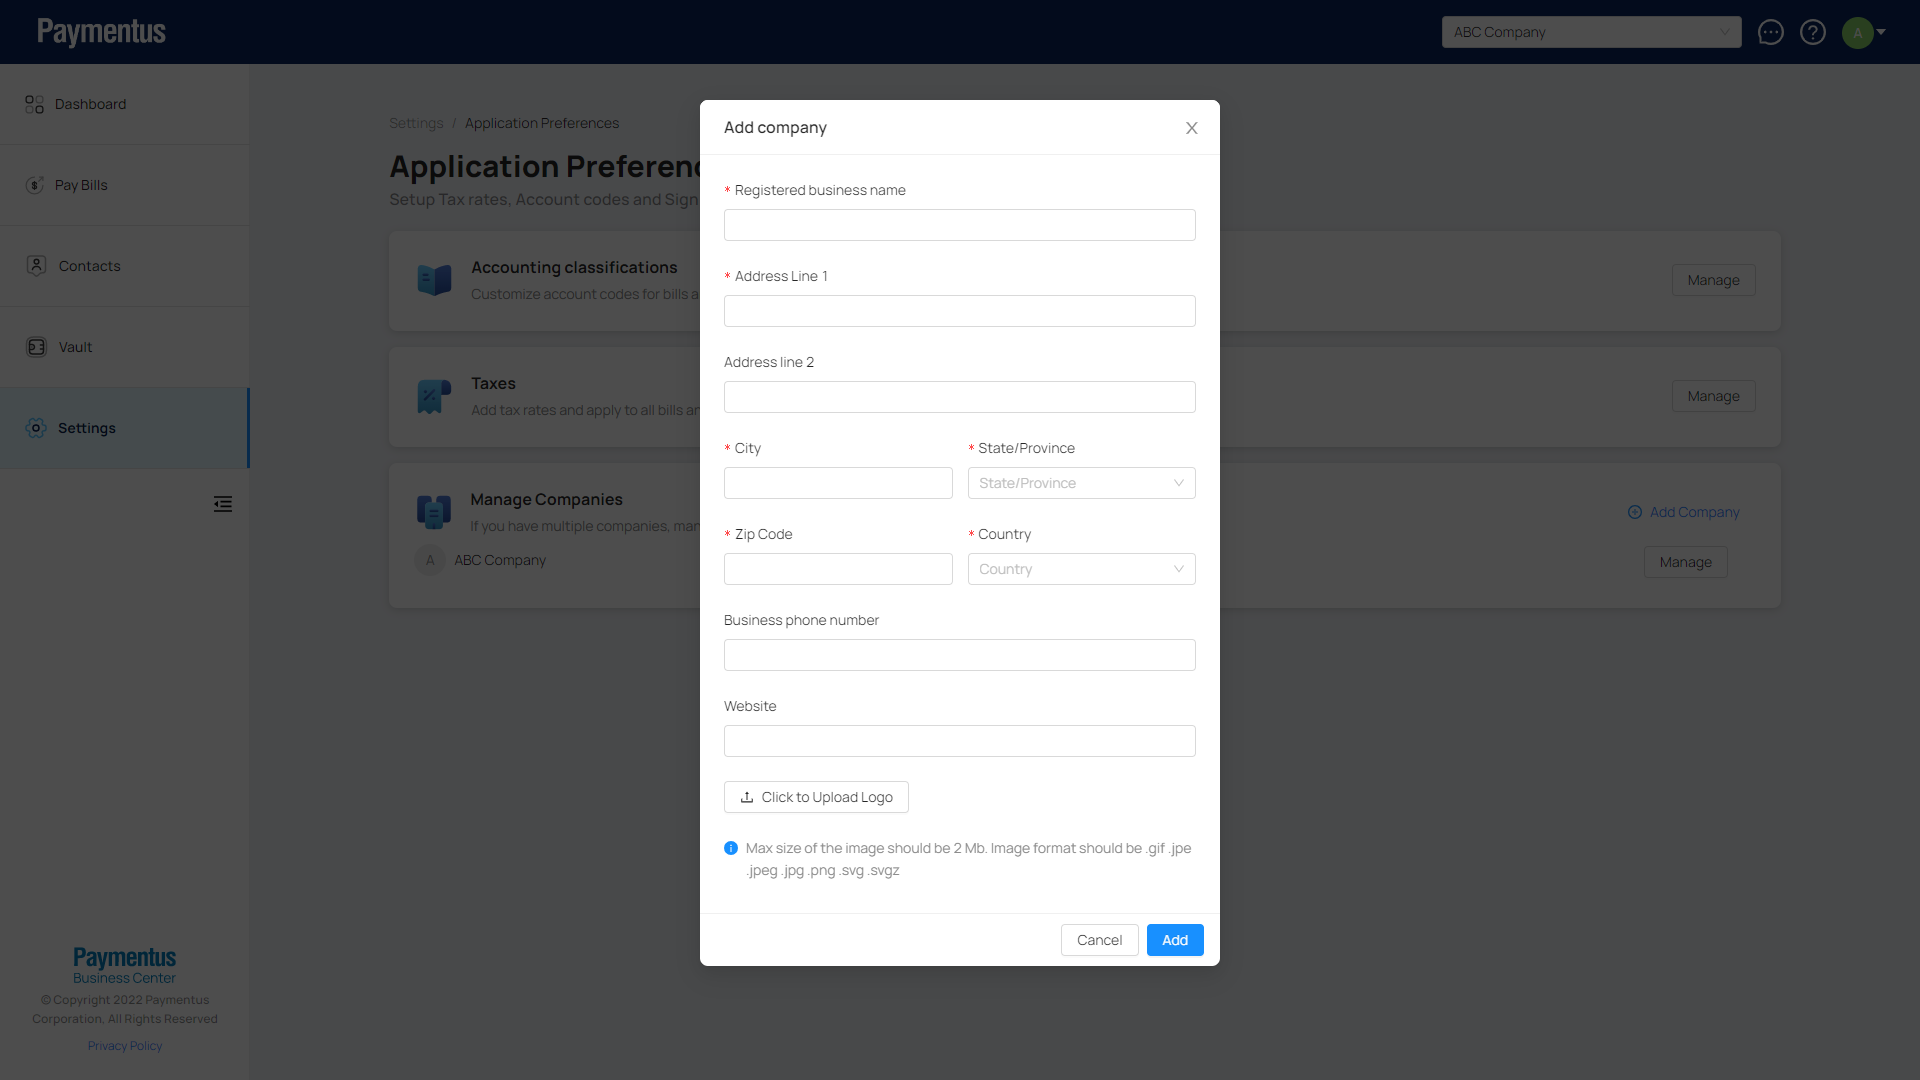Viewport: 1920px width, 1080px height.
Task: Focus the Zip Code input field
Action: (838, 569)
